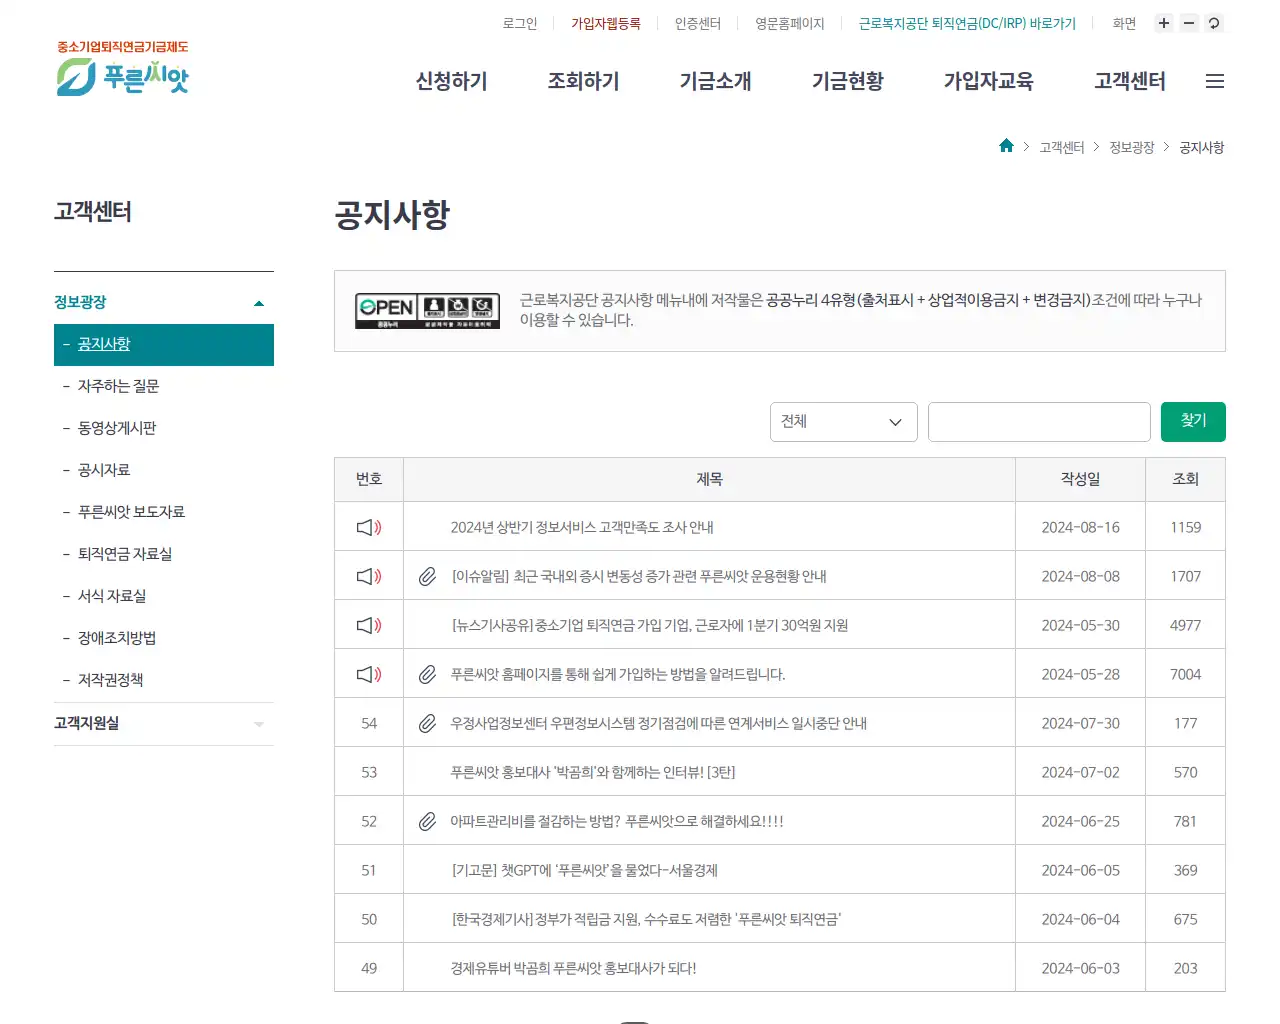This screenshot has height=1024, width=1280.
Task: Open the paperclip attachment on the 이슈알림 notice
Action: click(x=426, y=575)
